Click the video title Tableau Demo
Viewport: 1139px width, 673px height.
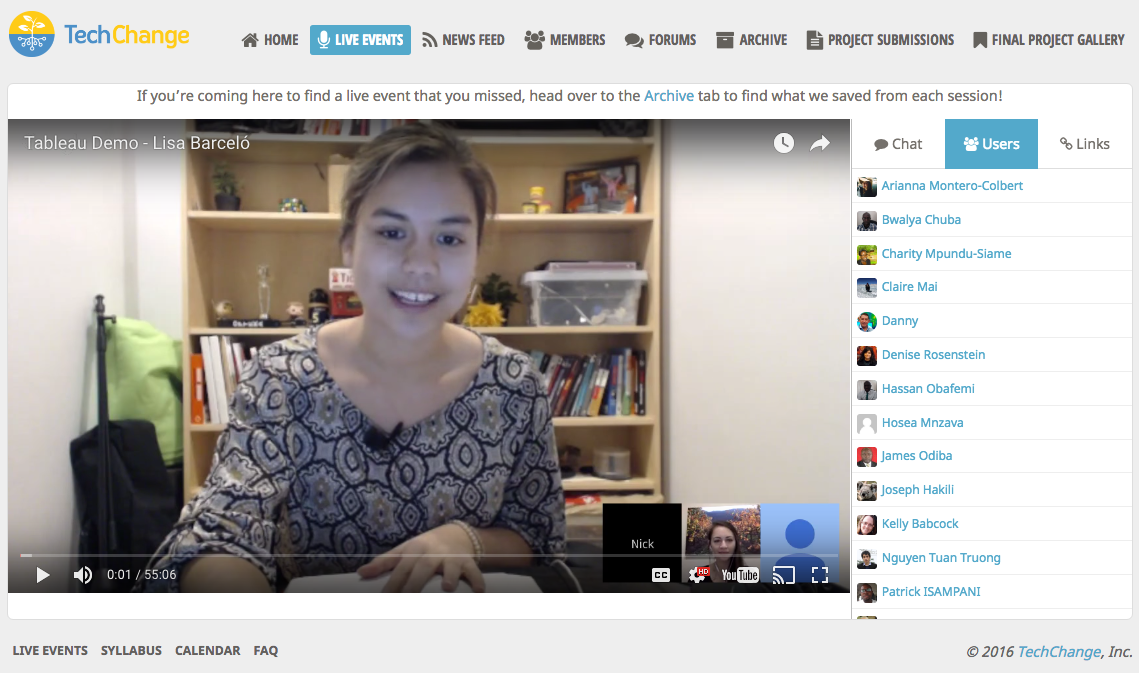(x=137, y=143)
